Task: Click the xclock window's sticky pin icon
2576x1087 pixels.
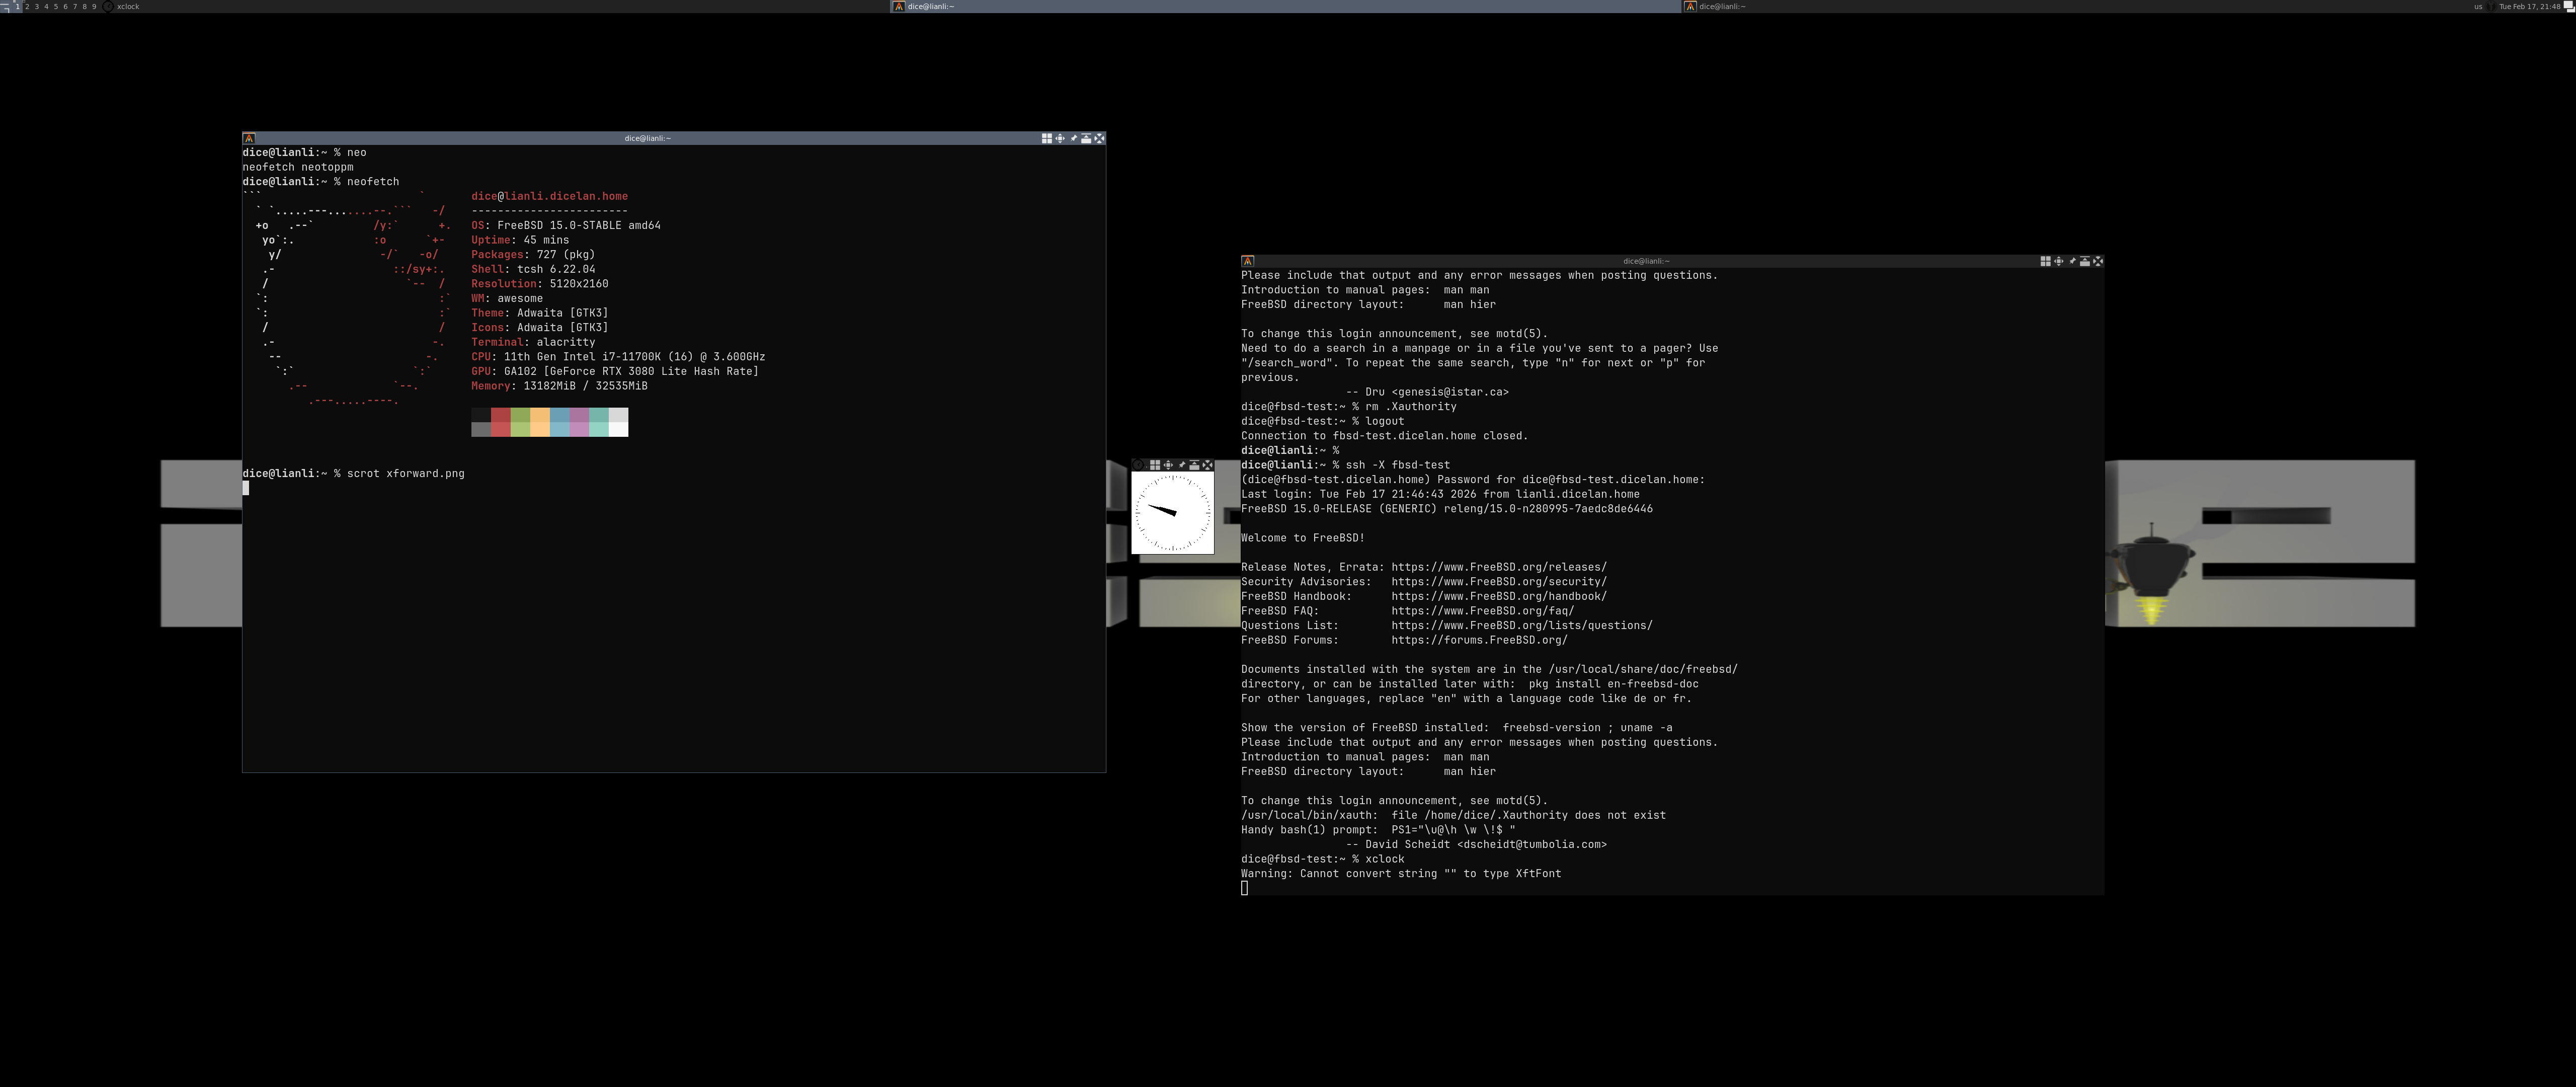Action: click(1181, 465)
